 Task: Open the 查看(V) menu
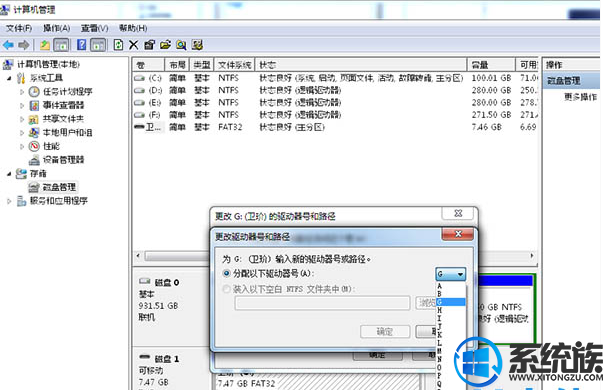[x=95, y=28]
